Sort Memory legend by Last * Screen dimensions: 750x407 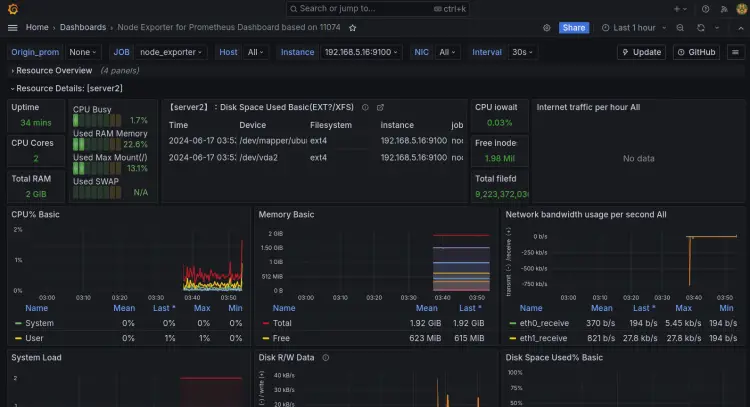470,308
